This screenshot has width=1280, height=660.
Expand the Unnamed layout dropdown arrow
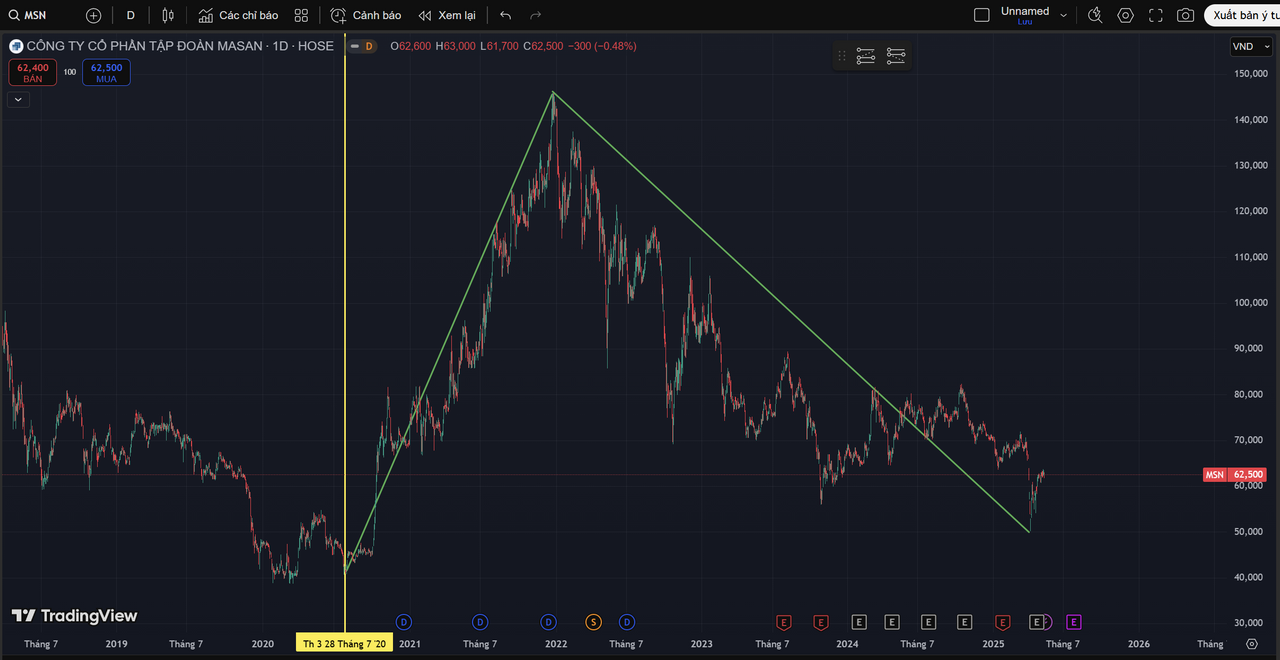click(1063, 15)
